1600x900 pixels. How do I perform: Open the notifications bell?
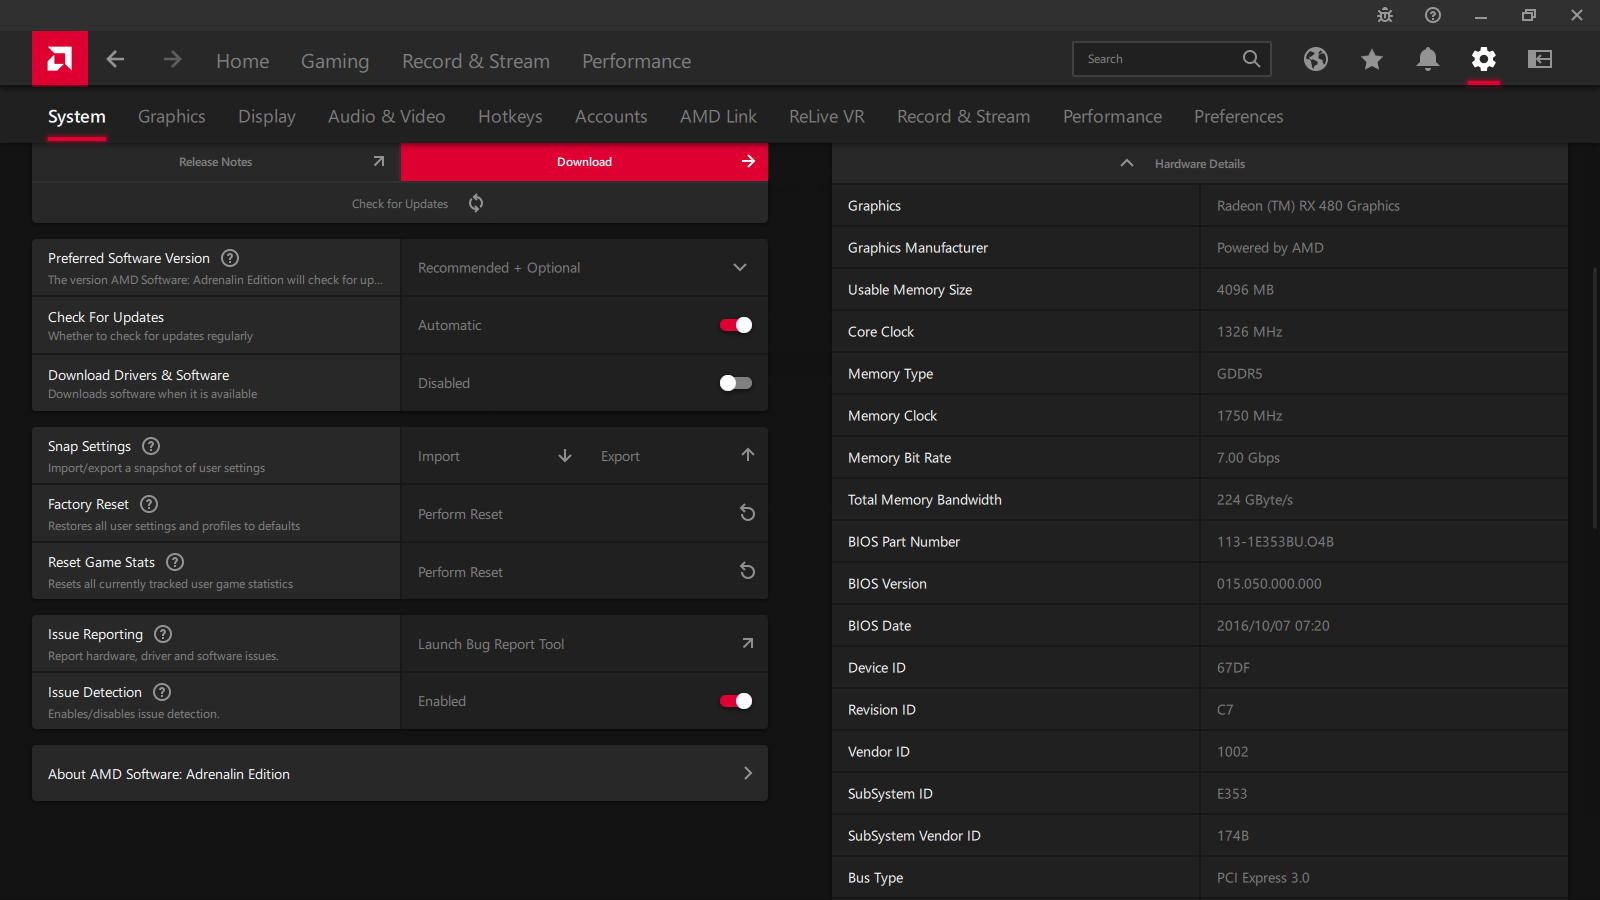tap(1428, 59)
